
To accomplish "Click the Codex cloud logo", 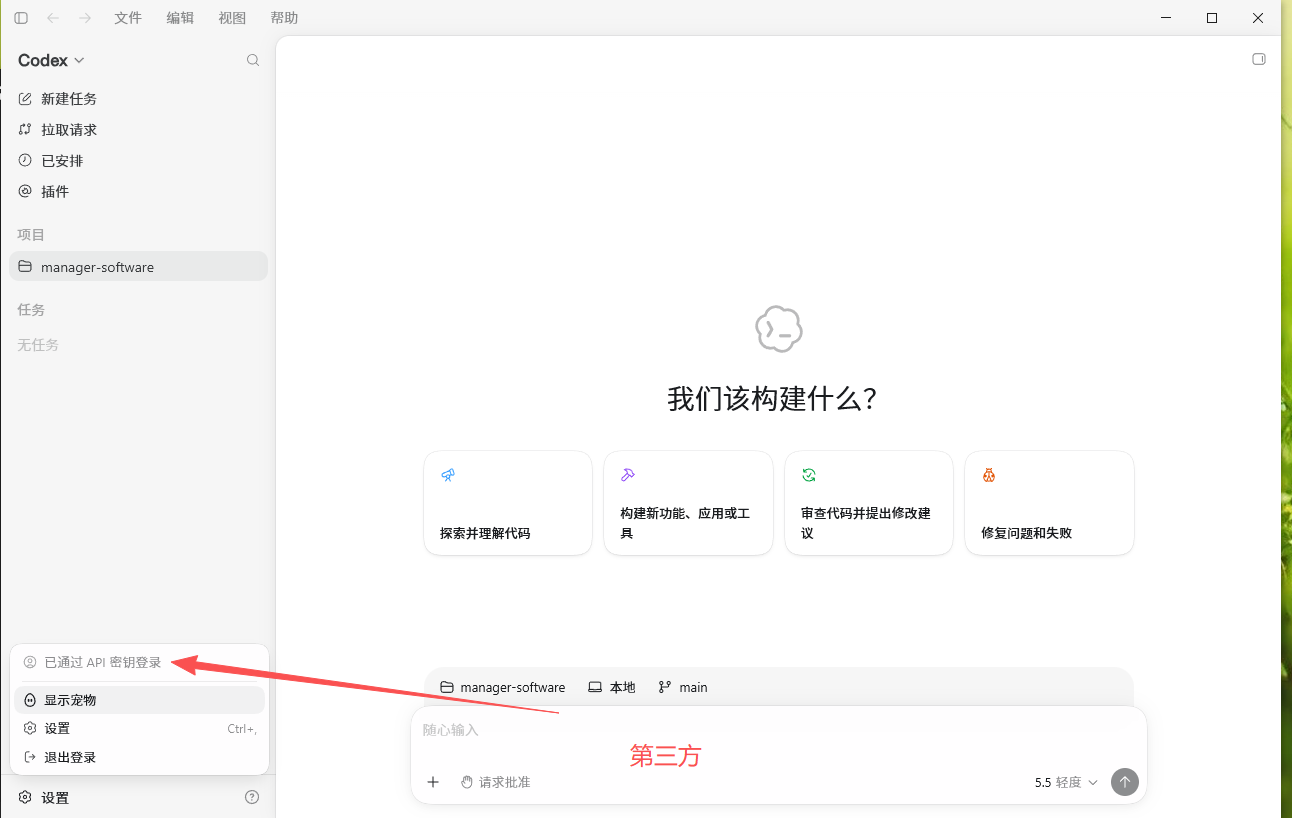I will (779, 329).
